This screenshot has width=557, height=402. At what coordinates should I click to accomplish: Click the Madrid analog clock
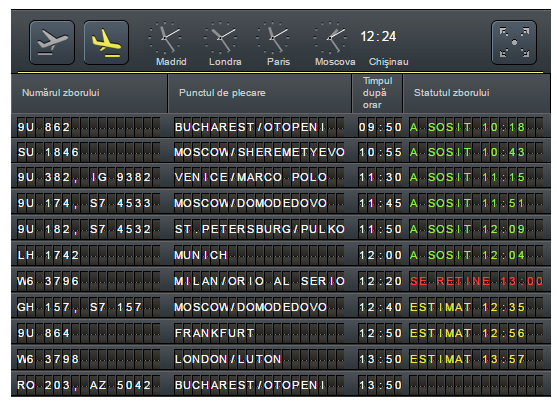(165, 37)
